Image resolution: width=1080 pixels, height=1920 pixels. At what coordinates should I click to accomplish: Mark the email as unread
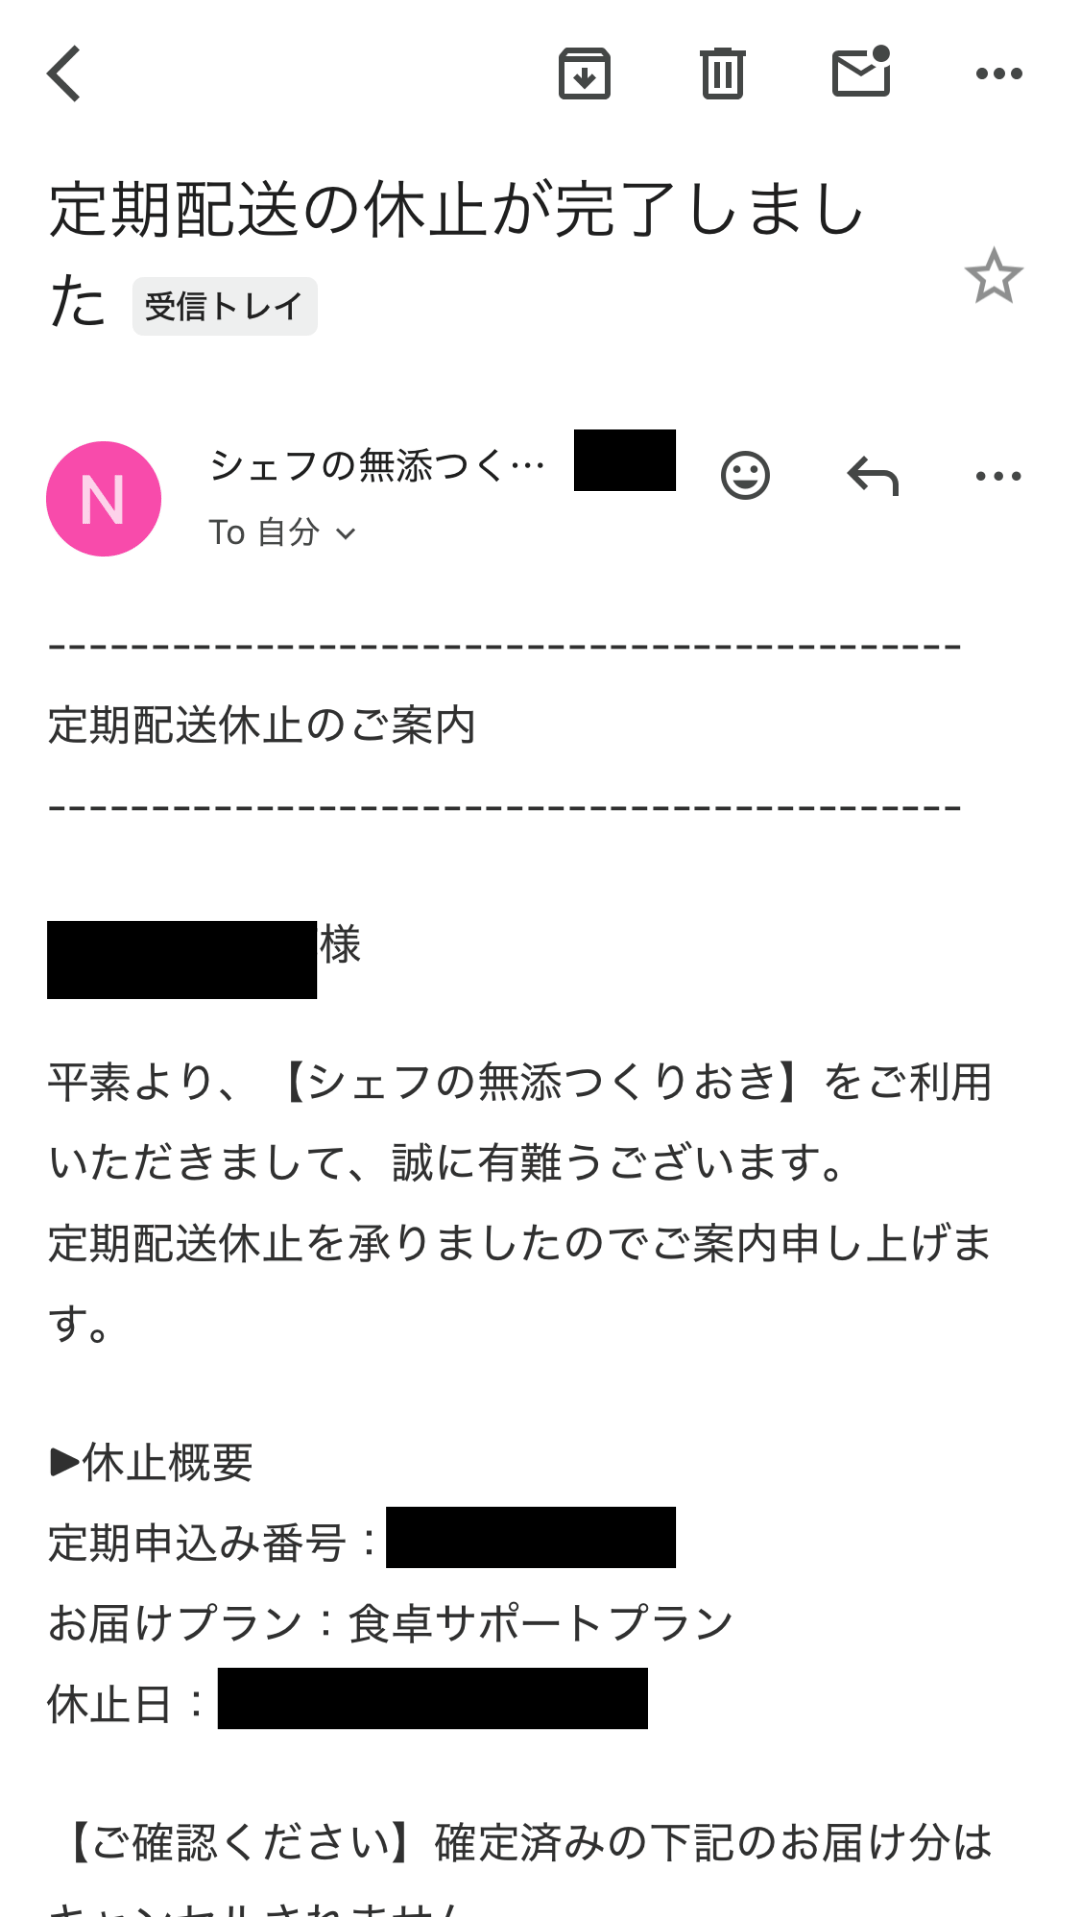[x=861, y=72]
